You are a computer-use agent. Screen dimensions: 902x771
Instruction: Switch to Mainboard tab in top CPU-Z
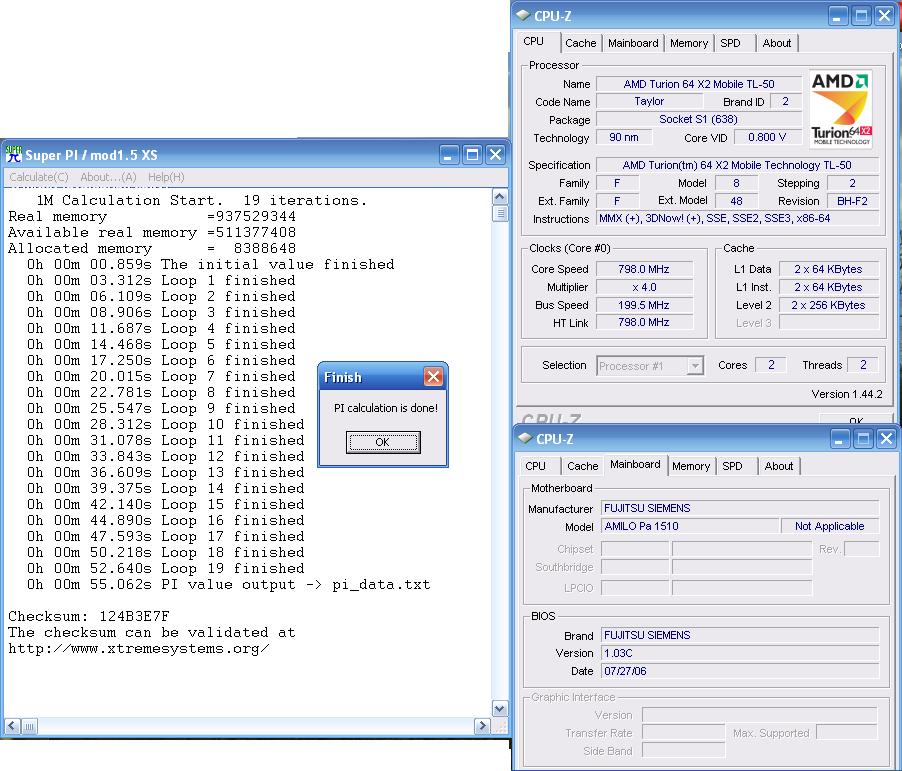click(x=633, y=43)
